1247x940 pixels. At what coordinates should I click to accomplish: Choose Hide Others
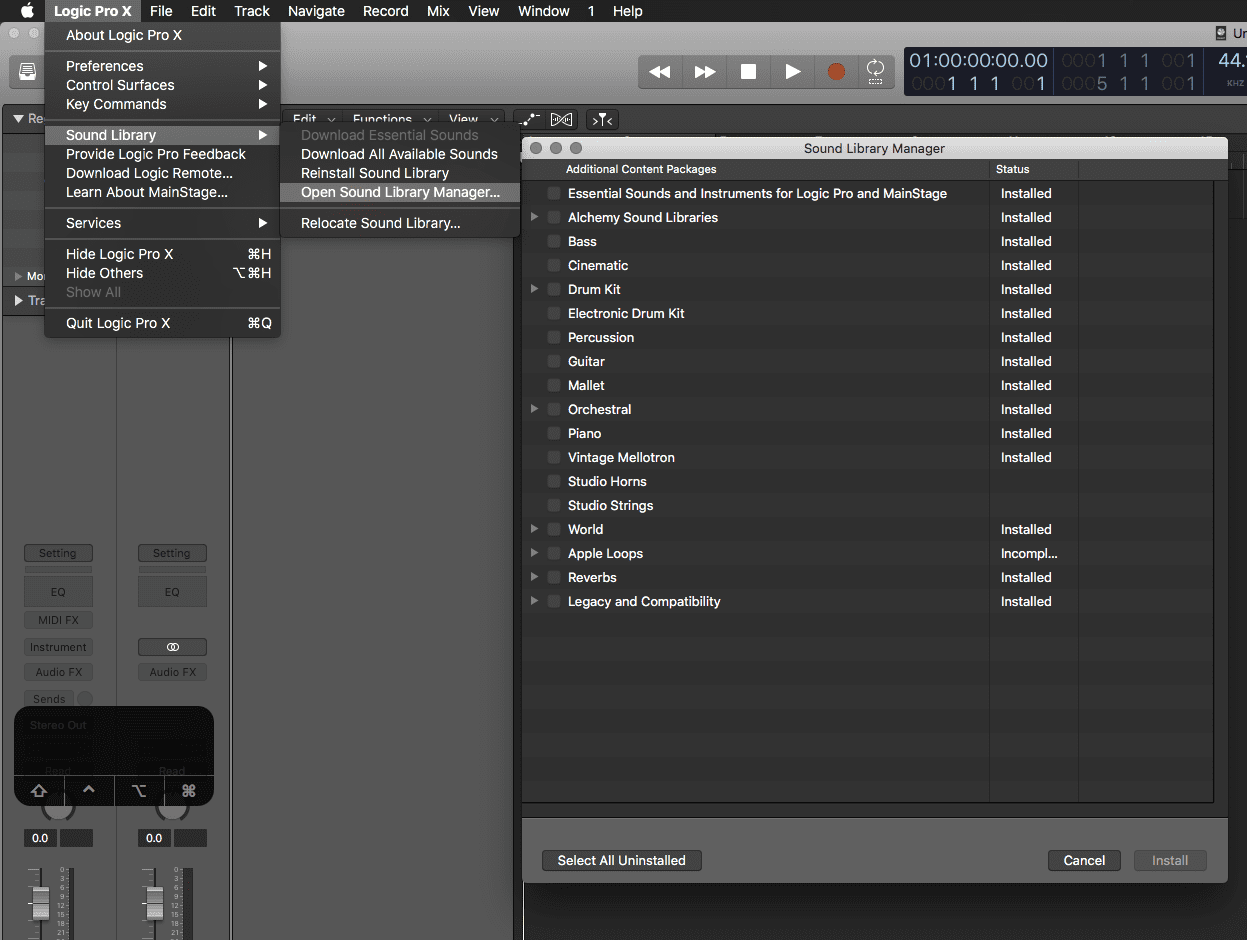tap(162, 273)
